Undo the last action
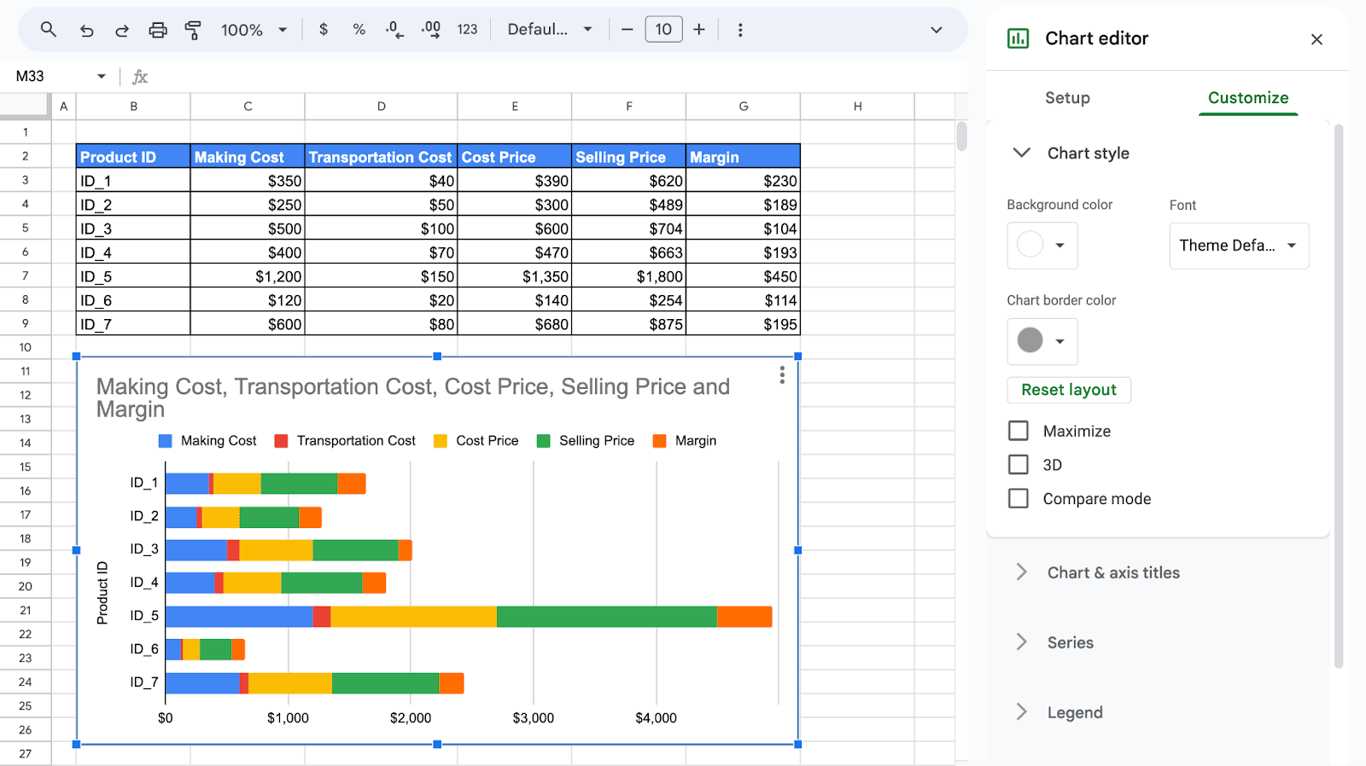The height and width of the screenshot is (766, 1366). tap(86, 30)
